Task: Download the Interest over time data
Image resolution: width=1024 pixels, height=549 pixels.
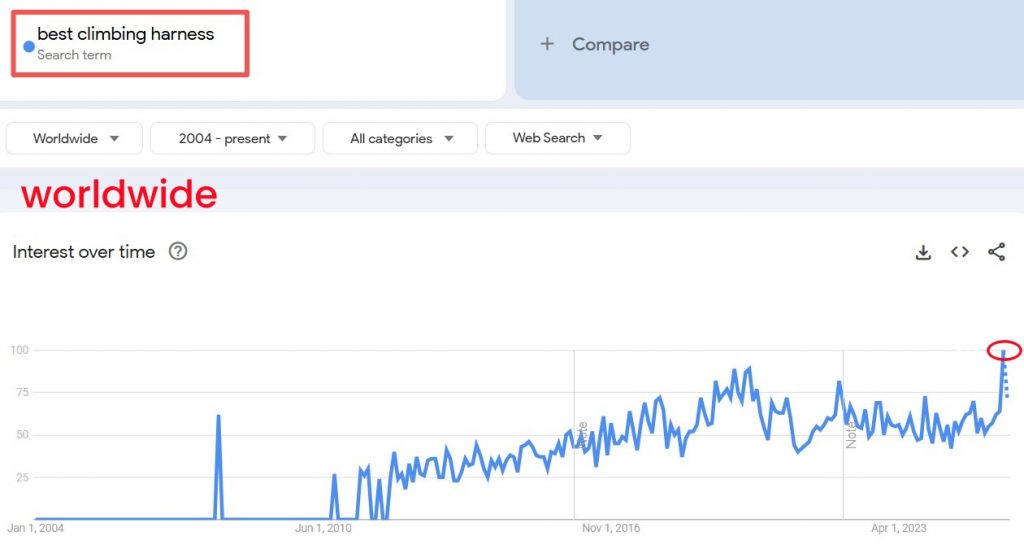Action: (923, 252)
